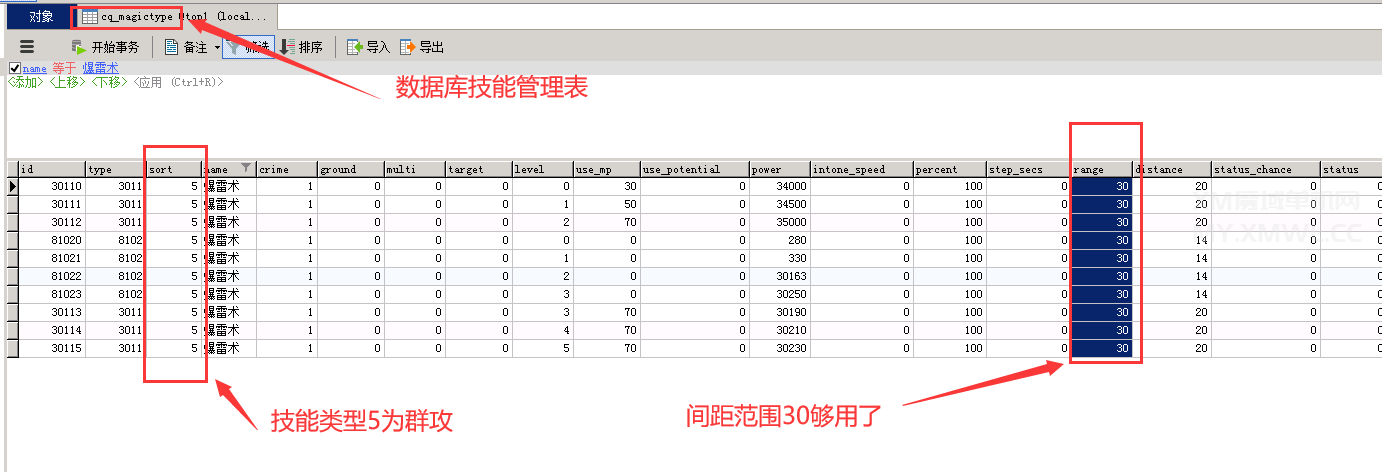Change the 等于 filter operator
The image size is (1382, 472).
(x=64, y=68)
